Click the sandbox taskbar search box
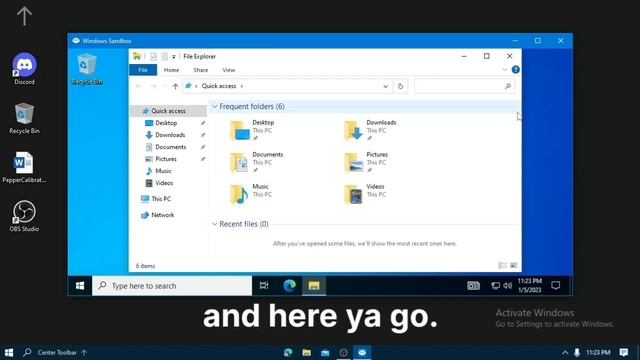 172,286
